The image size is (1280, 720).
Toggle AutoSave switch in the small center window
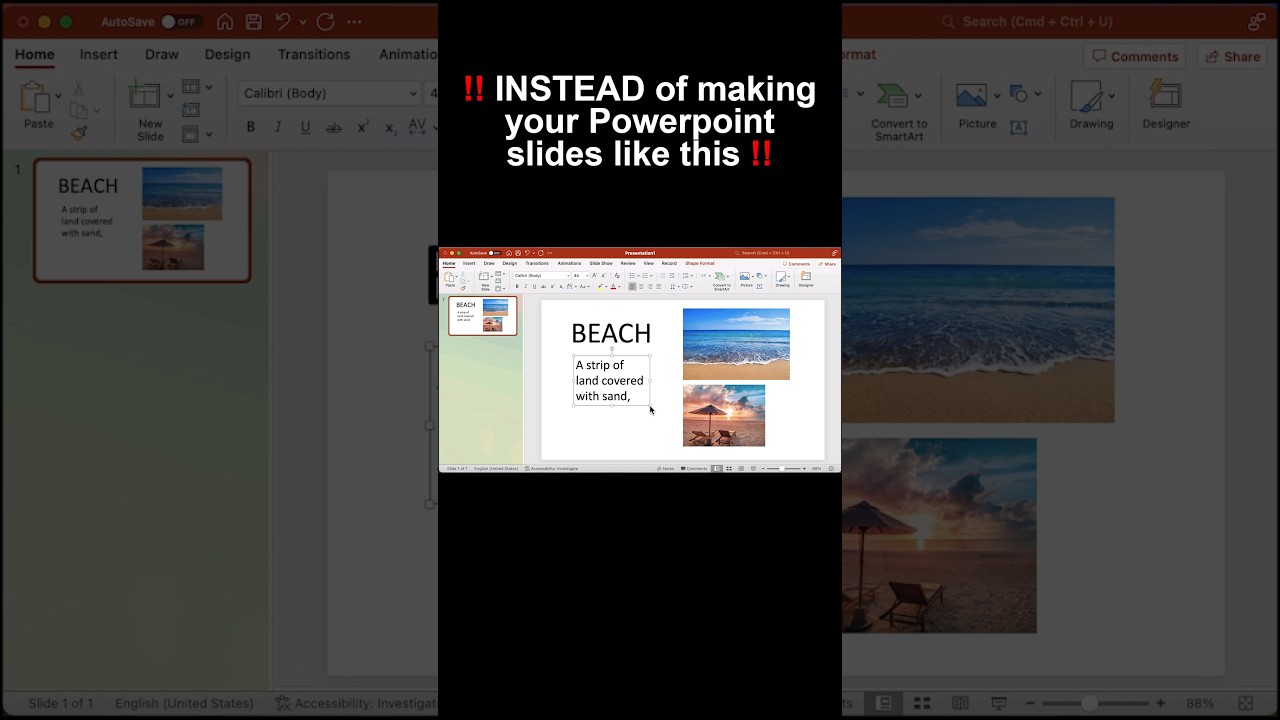tap(495, 253)
